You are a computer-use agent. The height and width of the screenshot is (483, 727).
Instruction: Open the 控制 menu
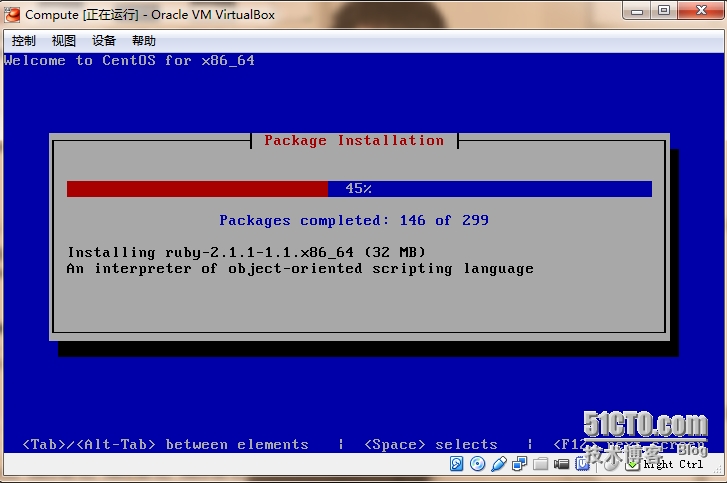23,41
